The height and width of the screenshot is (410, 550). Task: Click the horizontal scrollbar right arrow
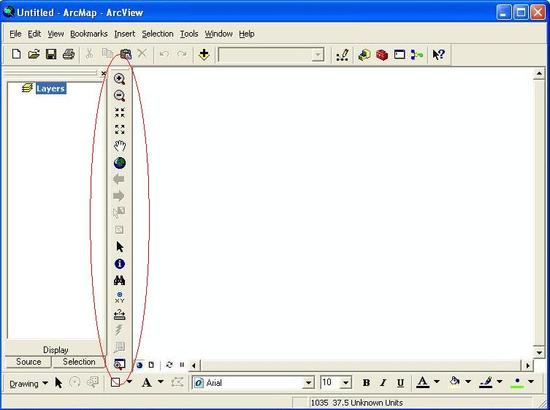(528, 365)
